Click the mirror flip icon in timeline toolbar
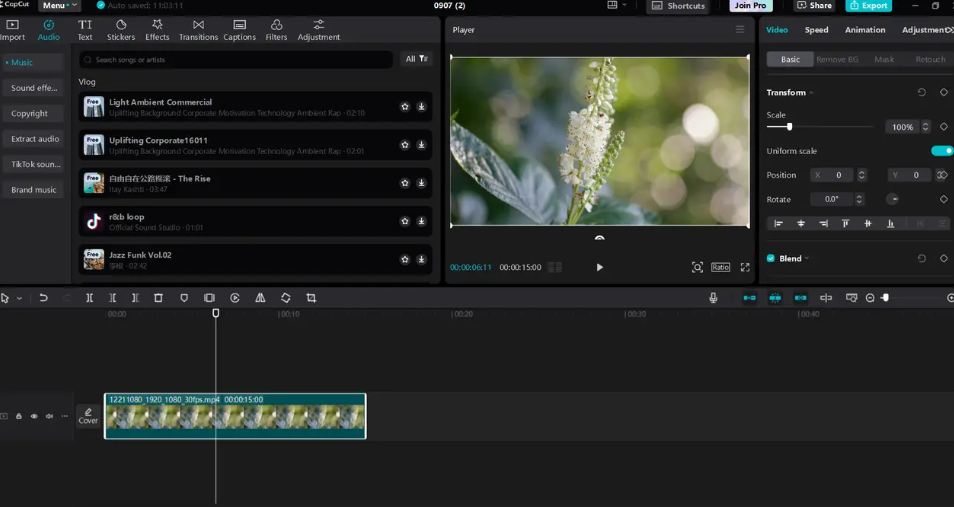 260,298
